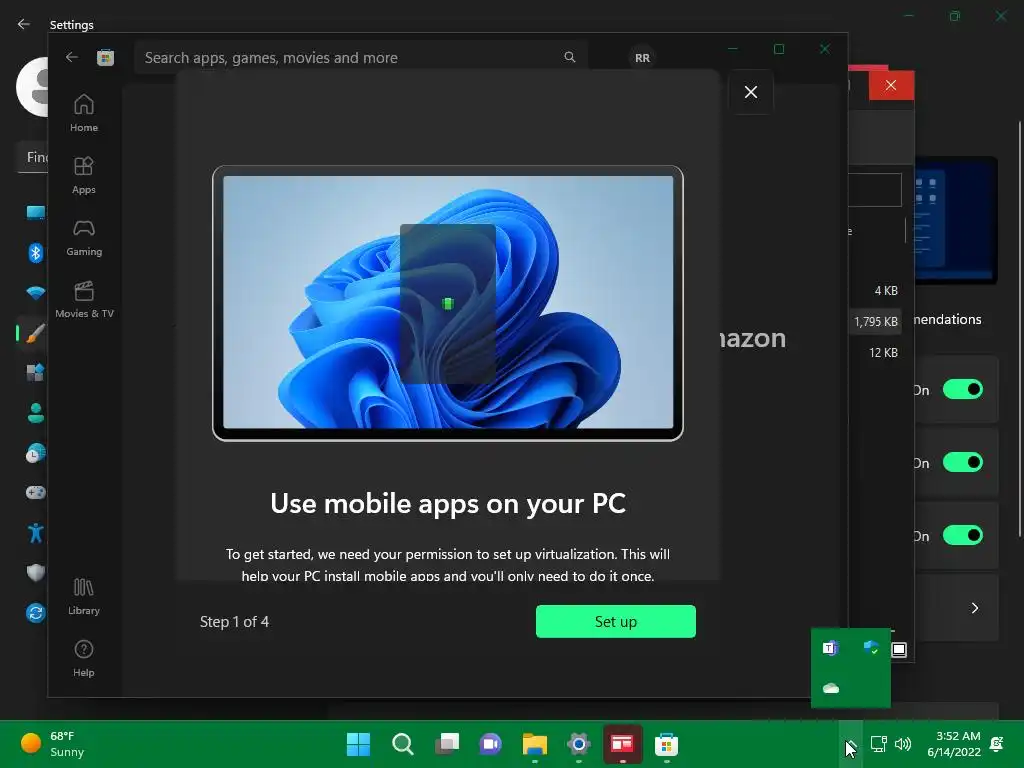This screenshot has height=768, width=1024.
Task: Open System monitor icon in Settings sidebar
Action: [x=35, y=213]
